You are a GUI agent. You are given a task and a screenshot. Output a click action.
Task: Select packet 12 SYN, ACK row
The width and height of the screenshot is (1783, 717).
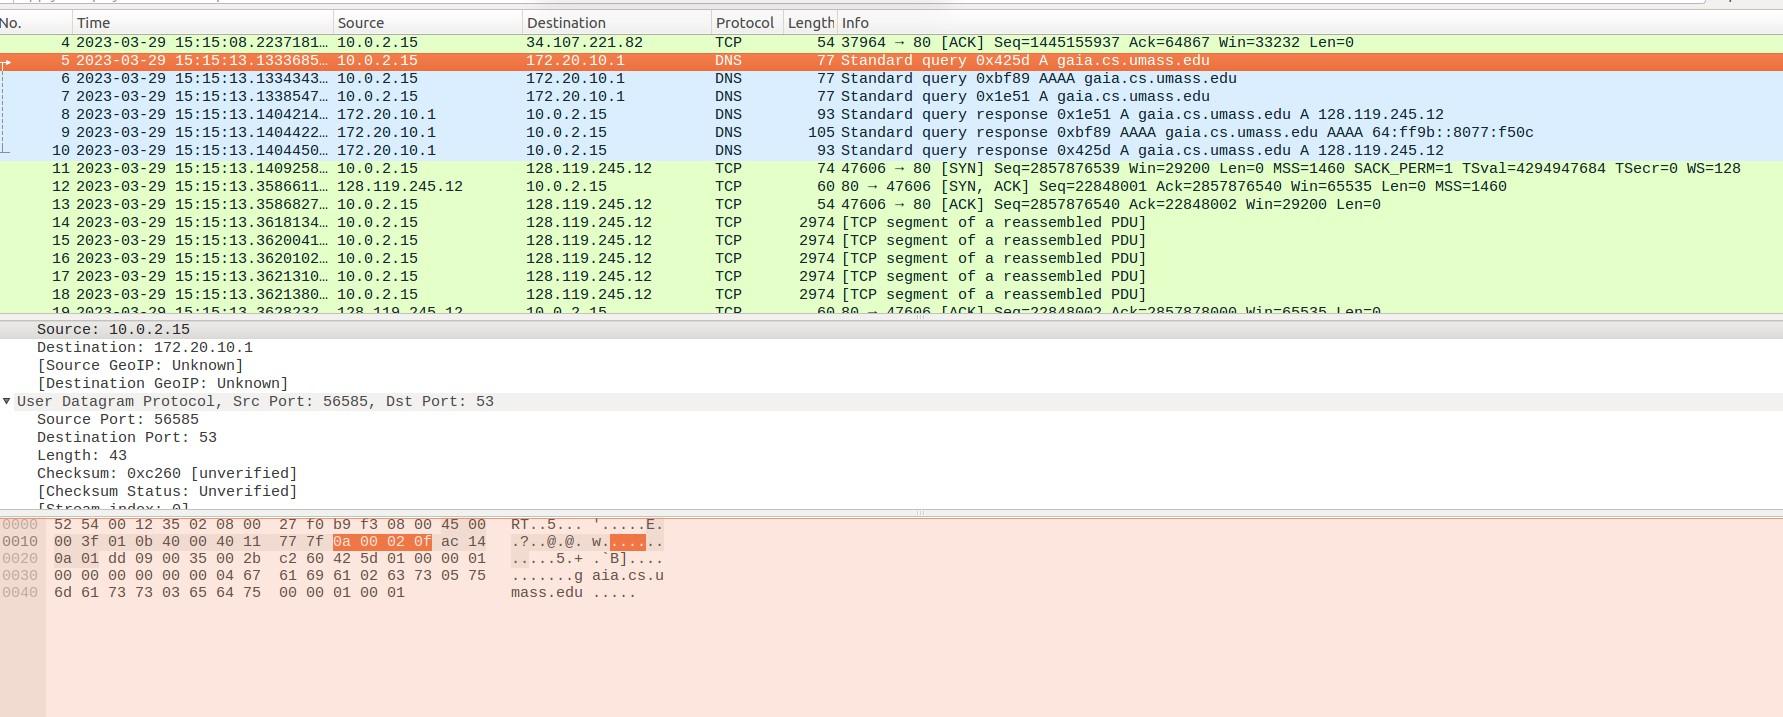point(891,186)
